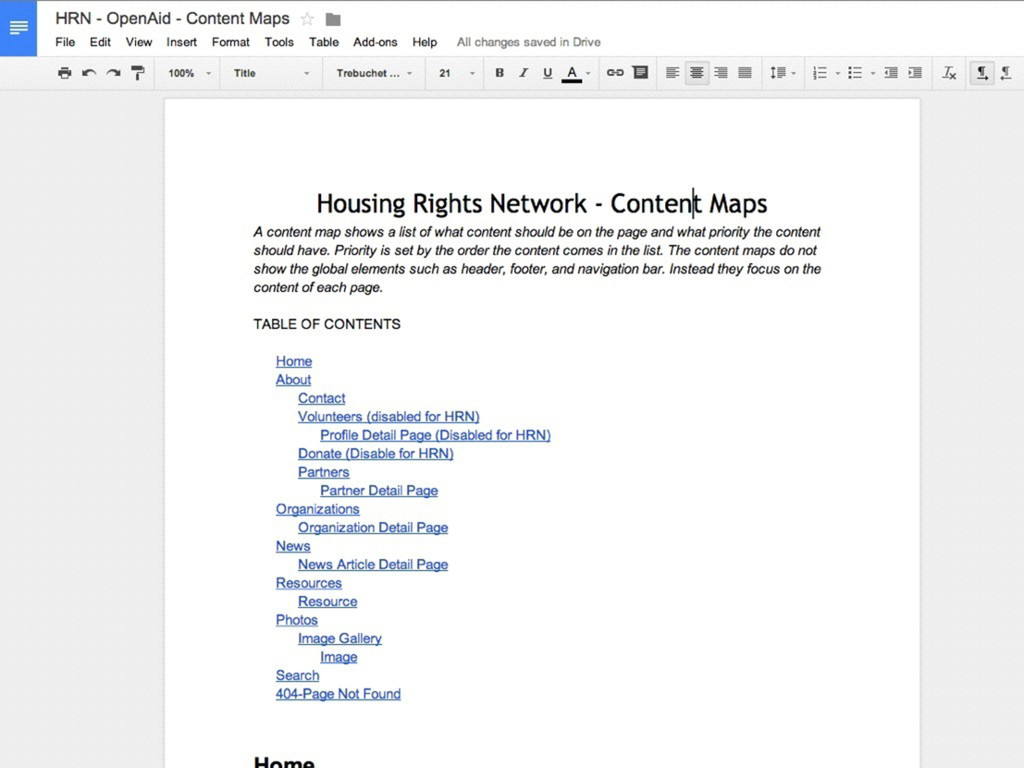1024x768 pixels.
Task: Open the Format menu
Action: coord(231,42)
